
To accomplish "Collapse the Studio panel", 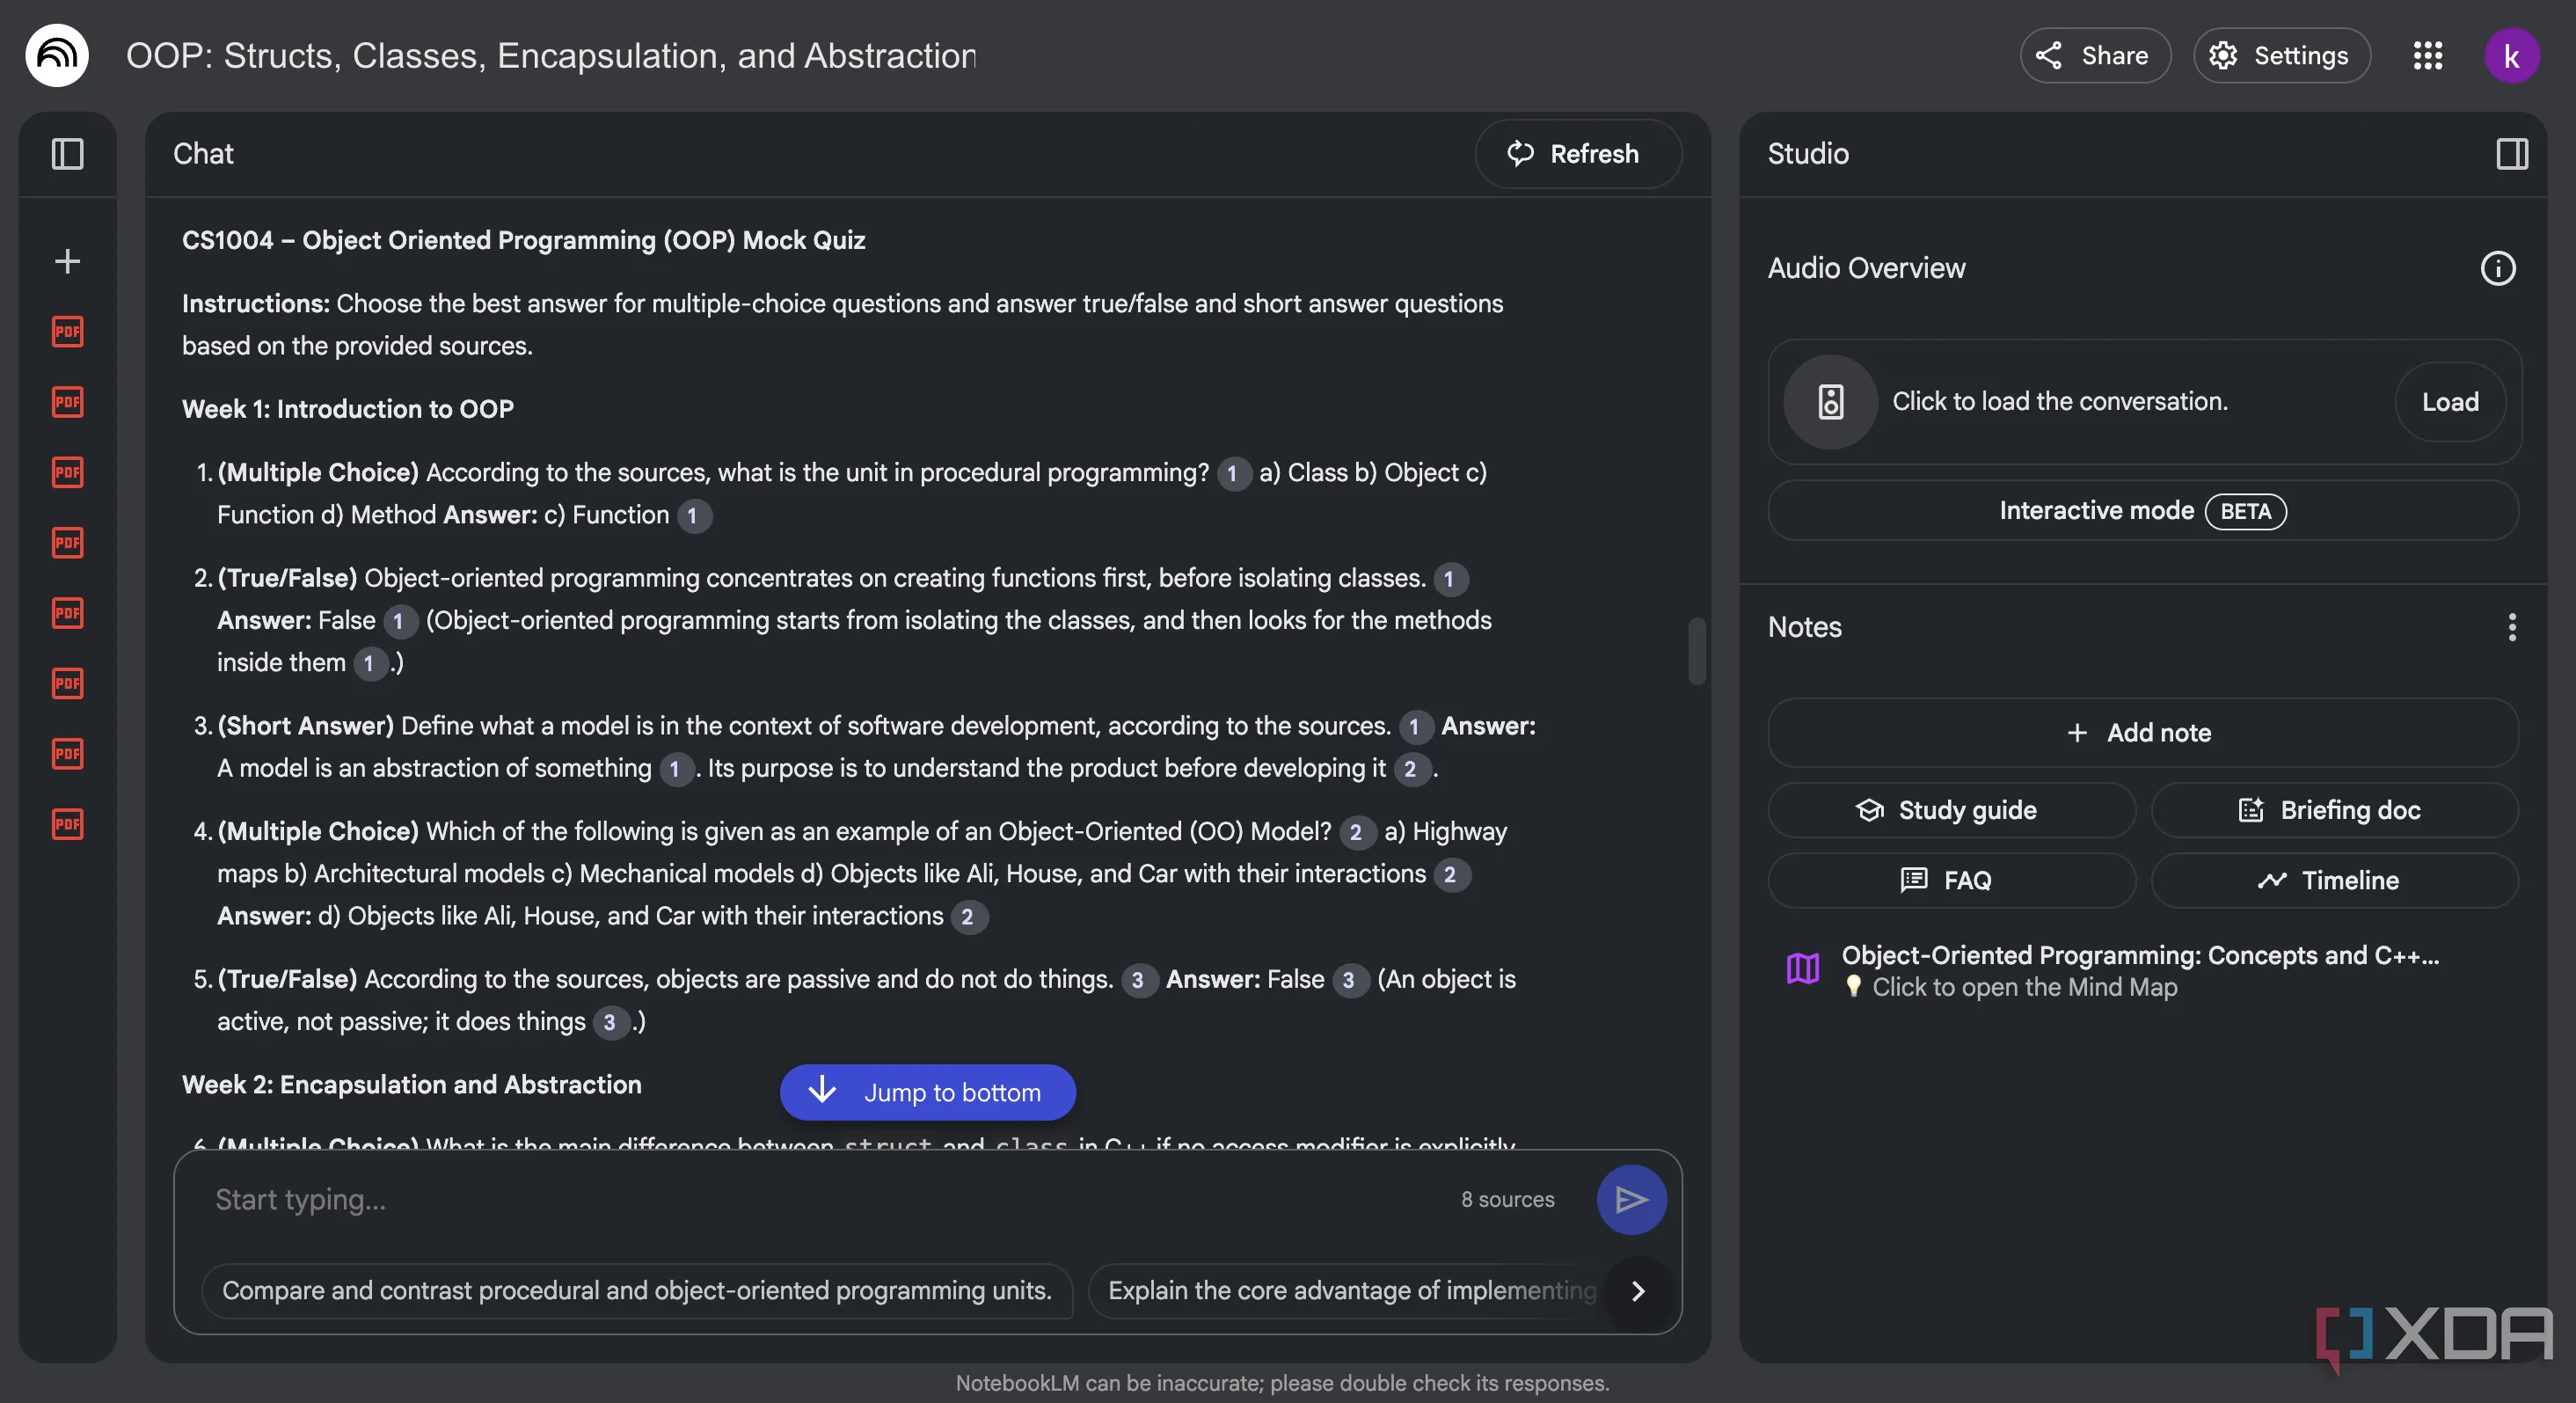I will [2511, 153].
